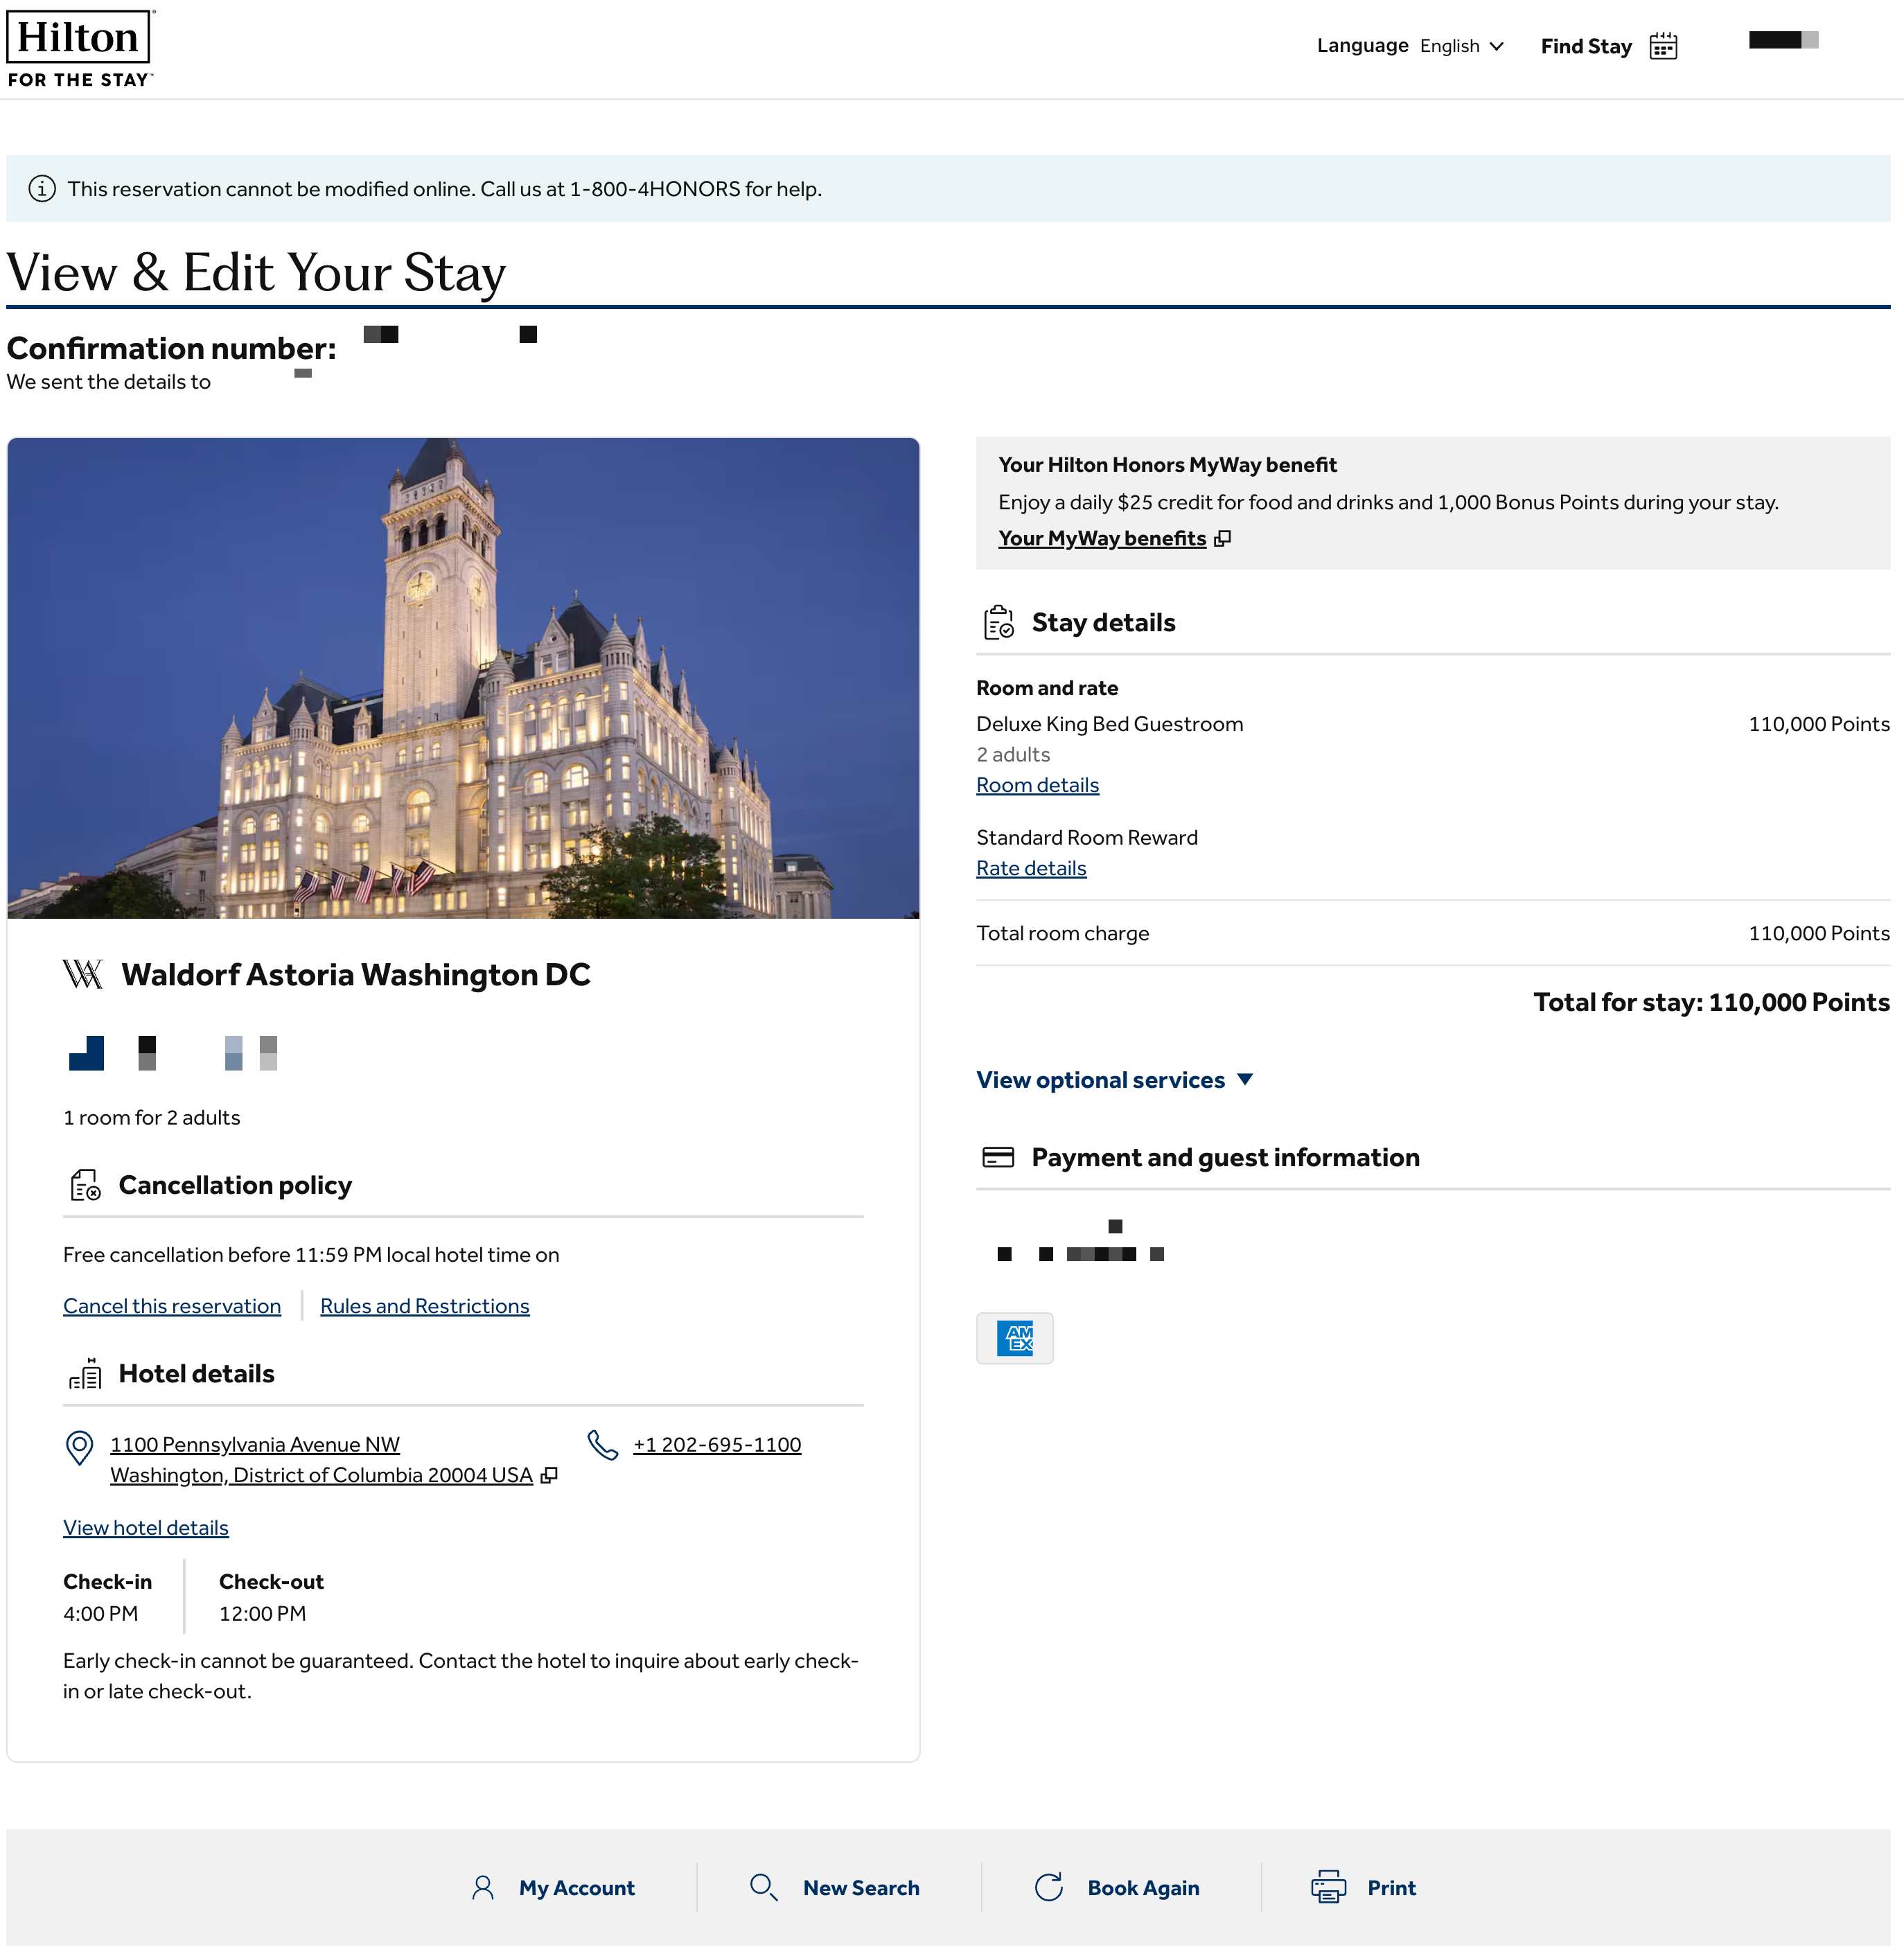Viewport: 1904px width, 1954px height.
Task: Click View hotel details link
Action: 146,1527
